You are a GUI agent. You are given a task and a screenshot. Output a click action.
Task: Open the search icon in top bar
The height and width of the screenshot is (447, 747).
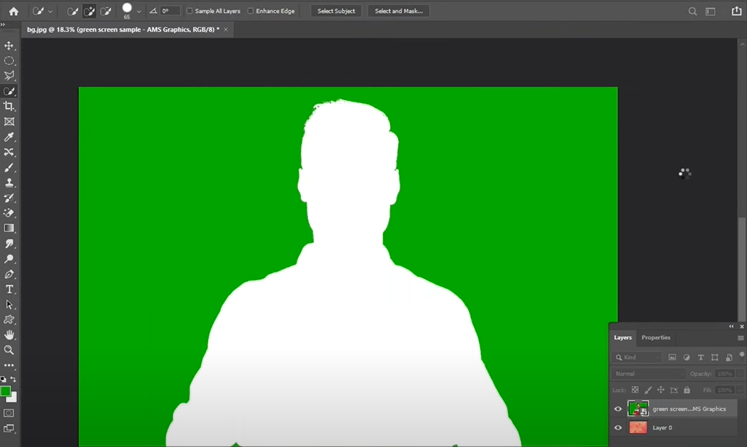click(693, 11)
